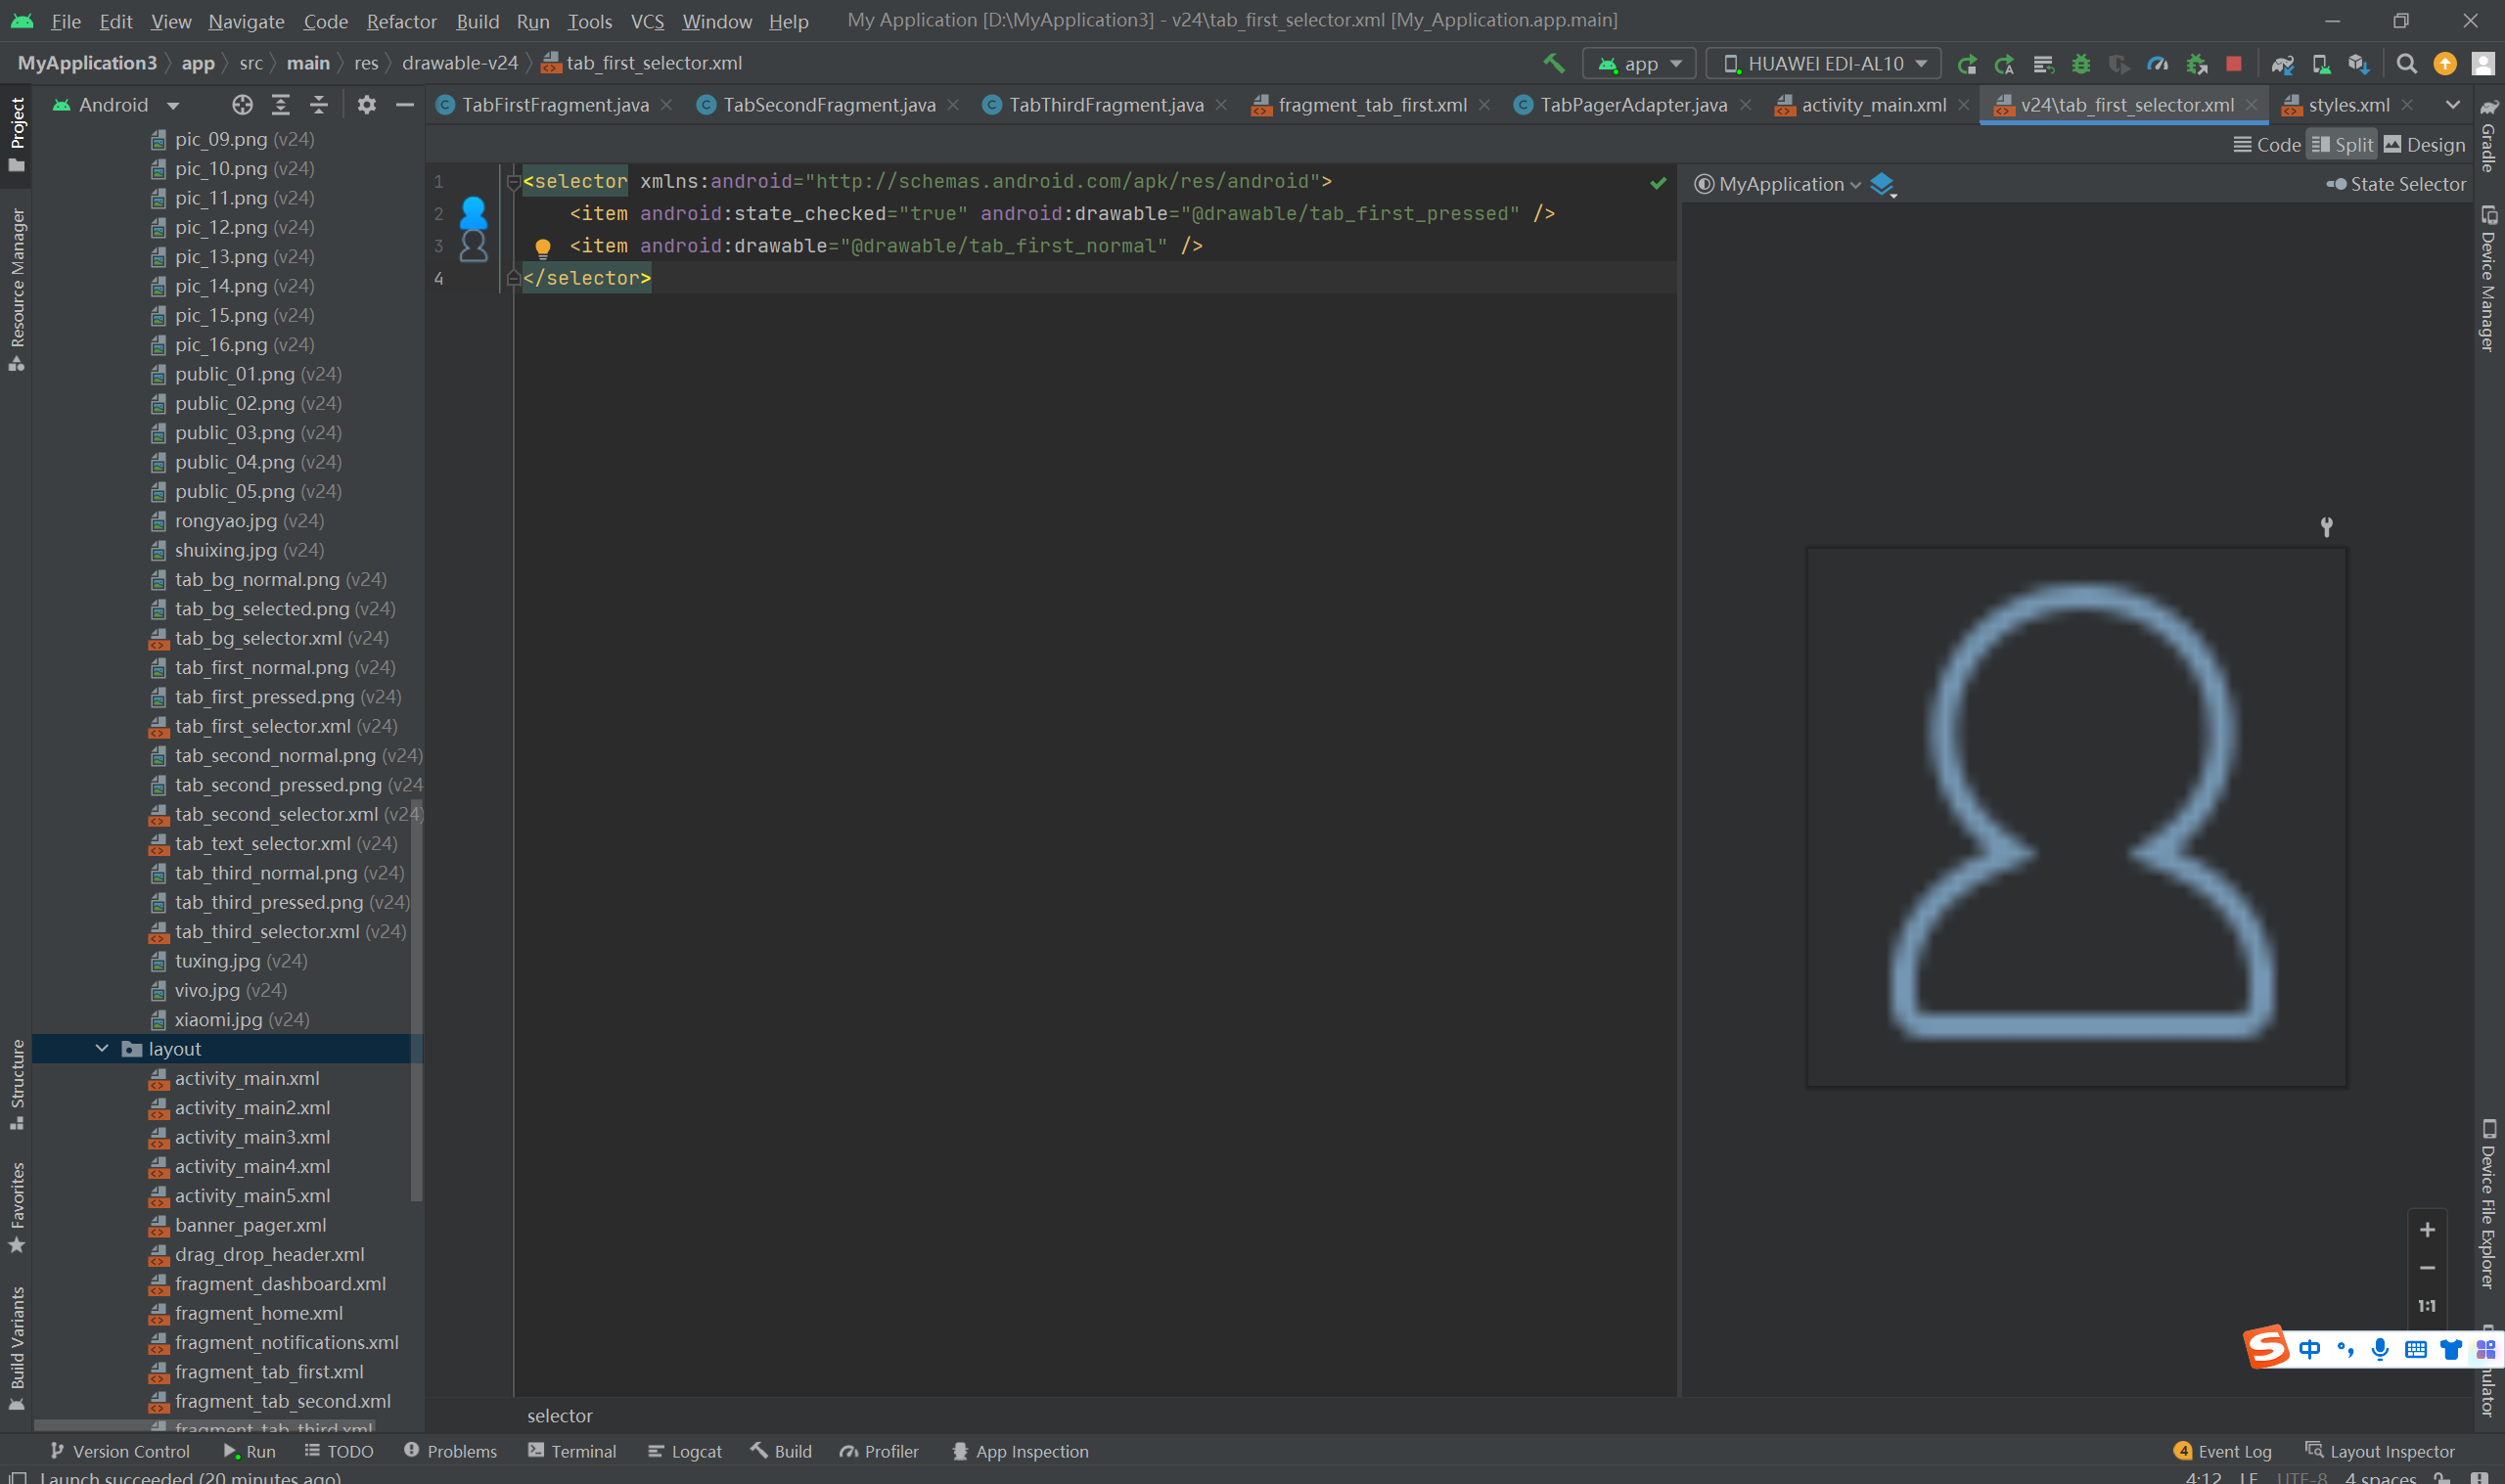Open the Event Log panel
This screenshot has width=2505, height=1484.
pyautogui.click(x=2222, y=1451)
